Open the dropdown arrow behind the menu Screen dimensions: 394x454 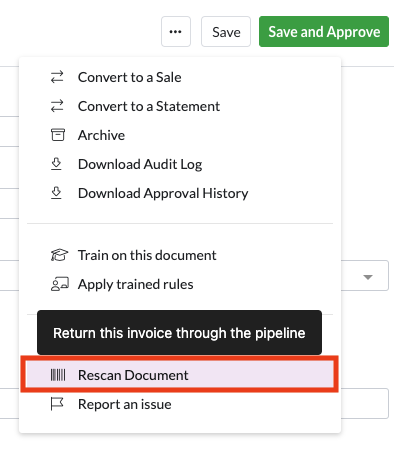(x=368, y=277)
